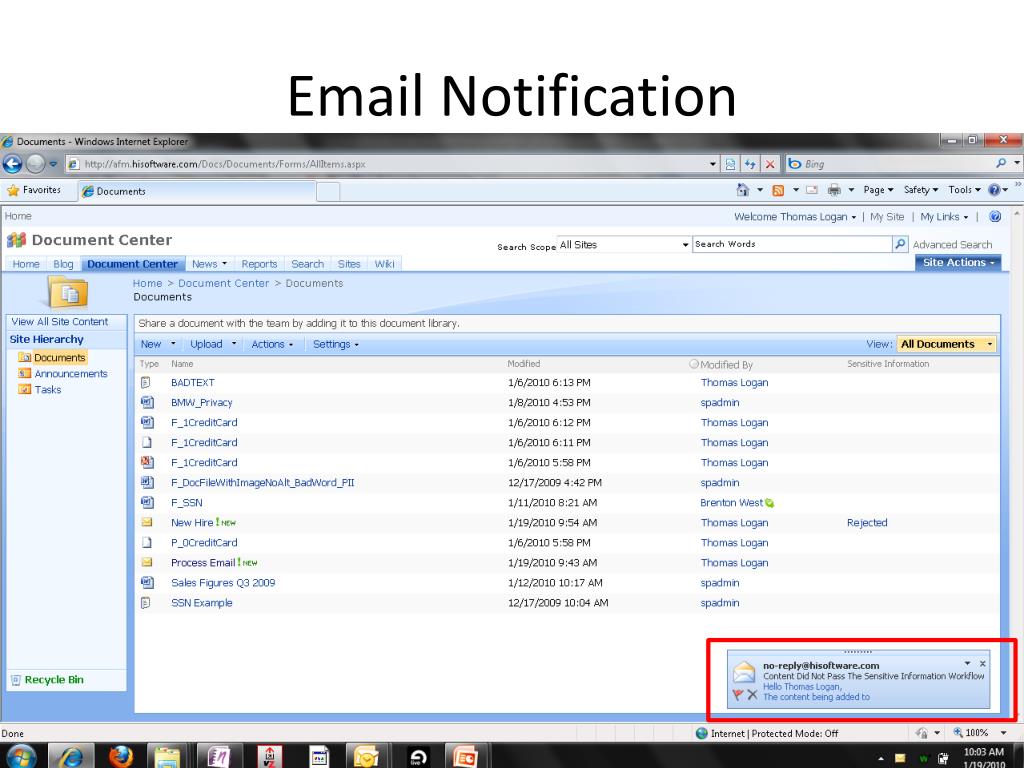Click inside the Search Words input field

tap(790, 244)
